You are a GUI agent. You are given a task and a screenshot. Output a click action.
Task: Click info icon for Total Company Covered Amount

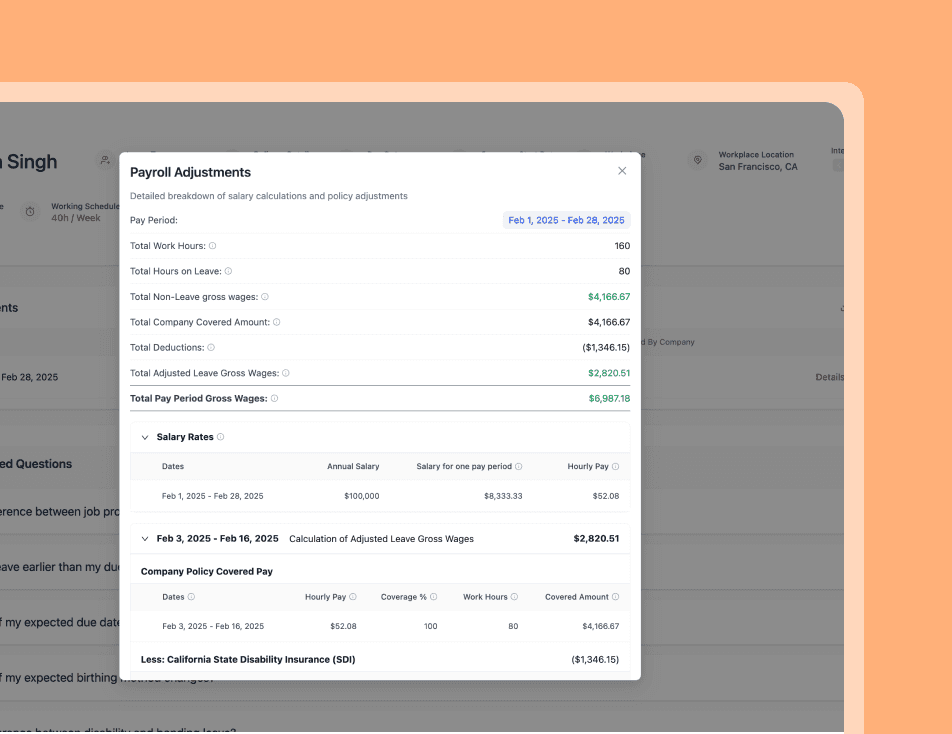coord(276,322)
